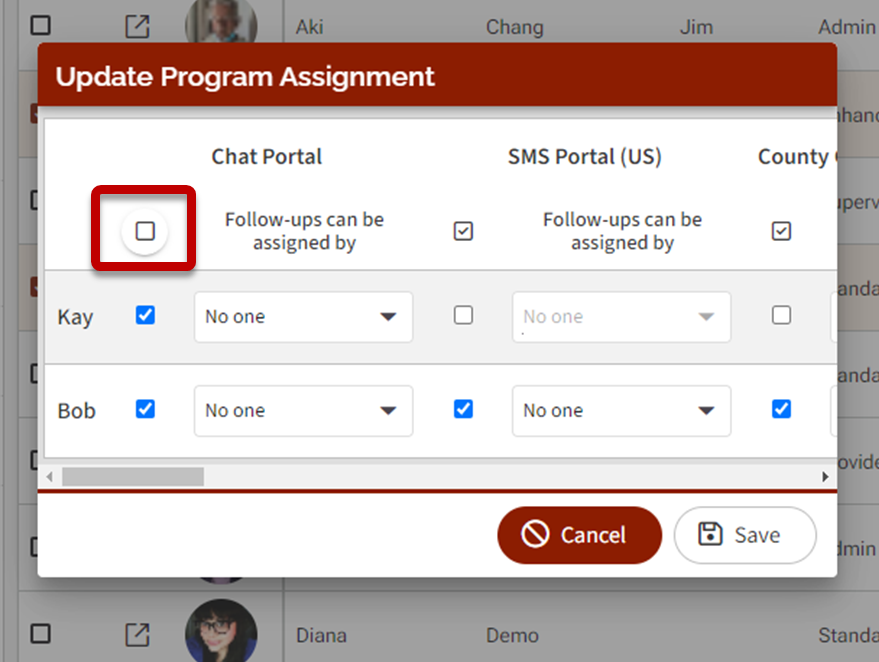Cancel the program assignment update
Image resolution: width=879 pixels, height=662 pixels.
pos(579,535)
